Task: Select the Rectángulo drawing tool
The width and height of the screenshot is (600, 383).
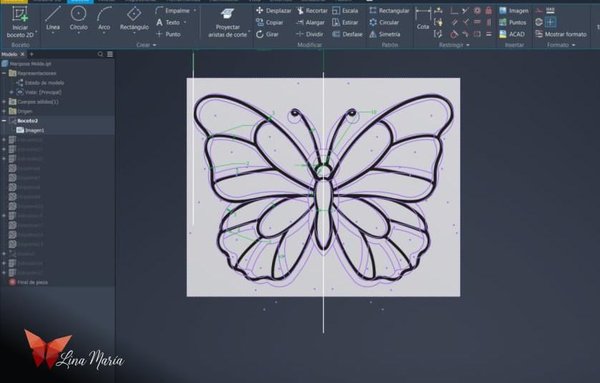Action: coord(134,19)
